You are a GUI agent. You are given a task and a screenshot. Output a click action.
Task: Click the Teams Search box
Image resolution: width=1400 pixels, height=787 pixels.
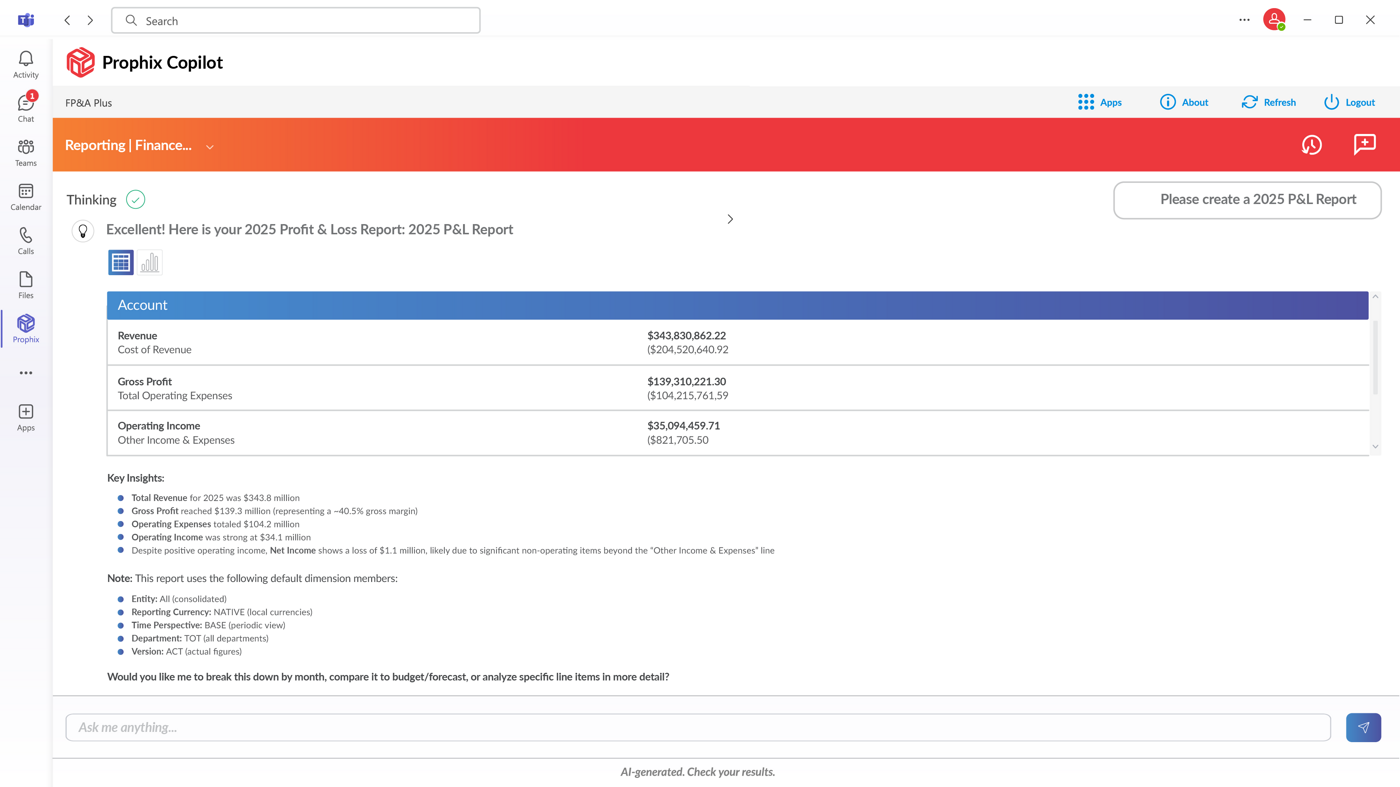(x=296, y=20)
